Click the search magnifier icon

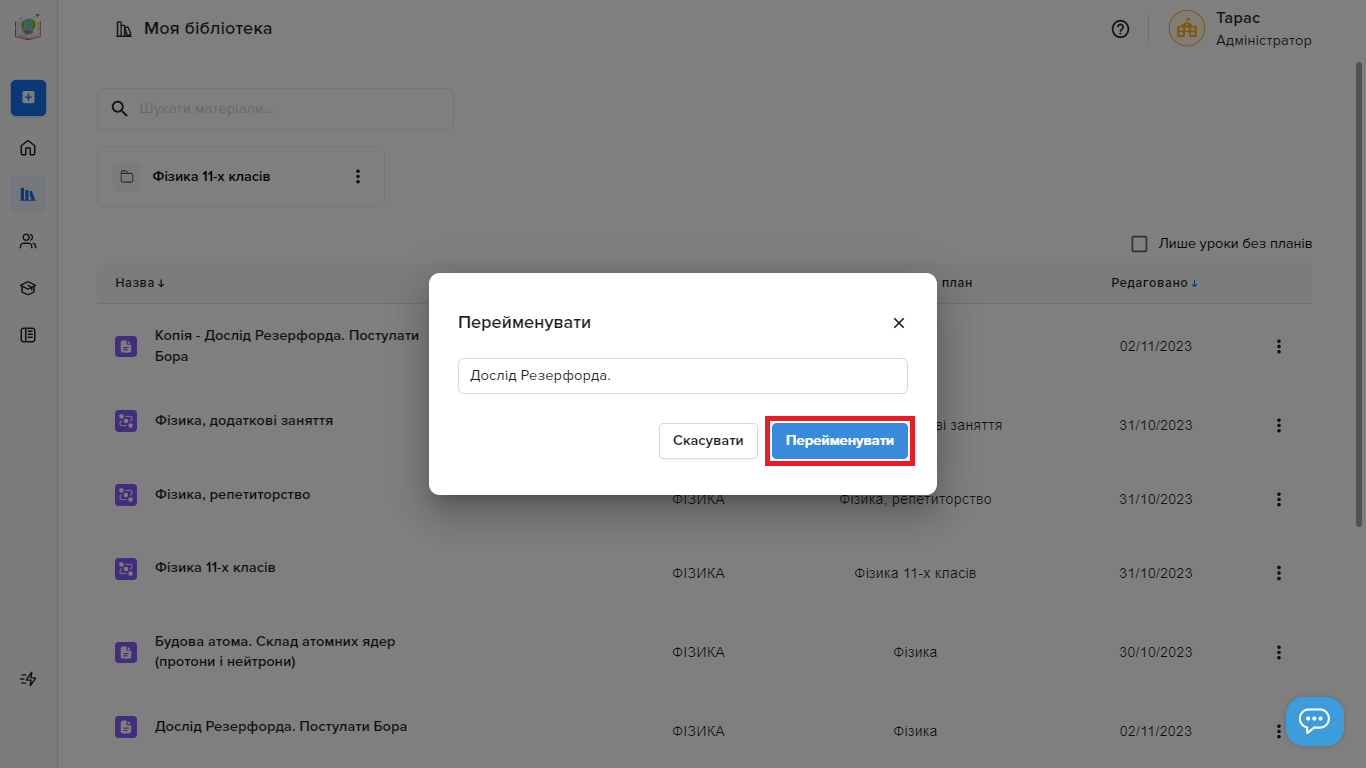119,108
